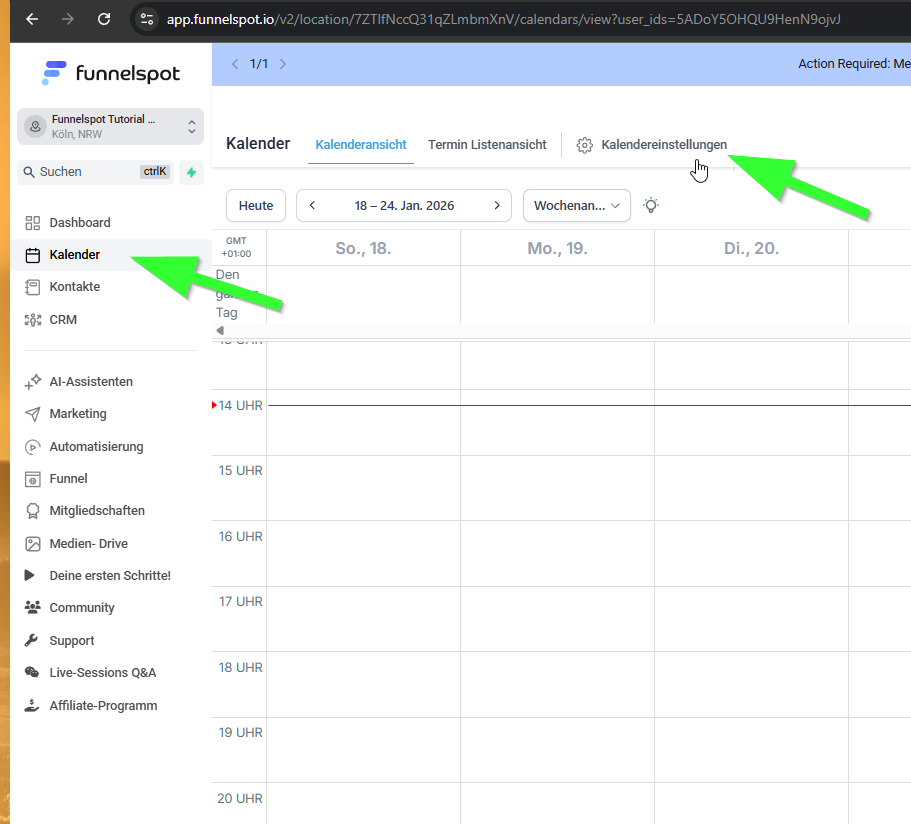The width and height of the screenshot is (911, 824).
Task: Click the play triangle icon for first steps
Action: (29, 575)
